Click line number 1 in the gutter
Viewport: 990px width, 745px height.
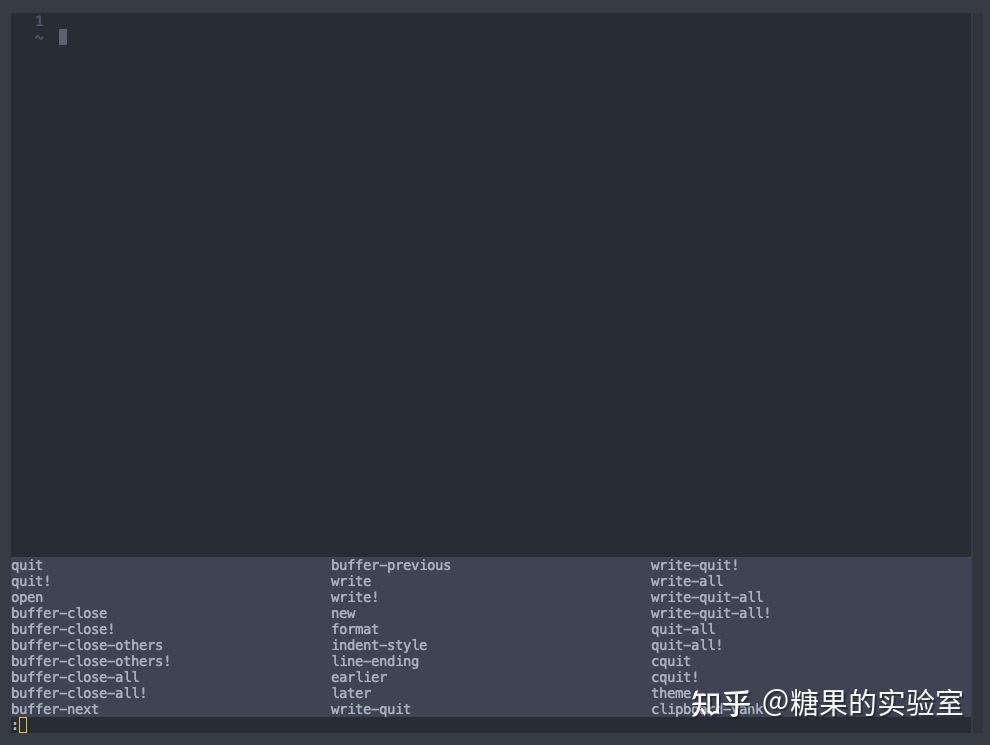[x=38, y=20]
